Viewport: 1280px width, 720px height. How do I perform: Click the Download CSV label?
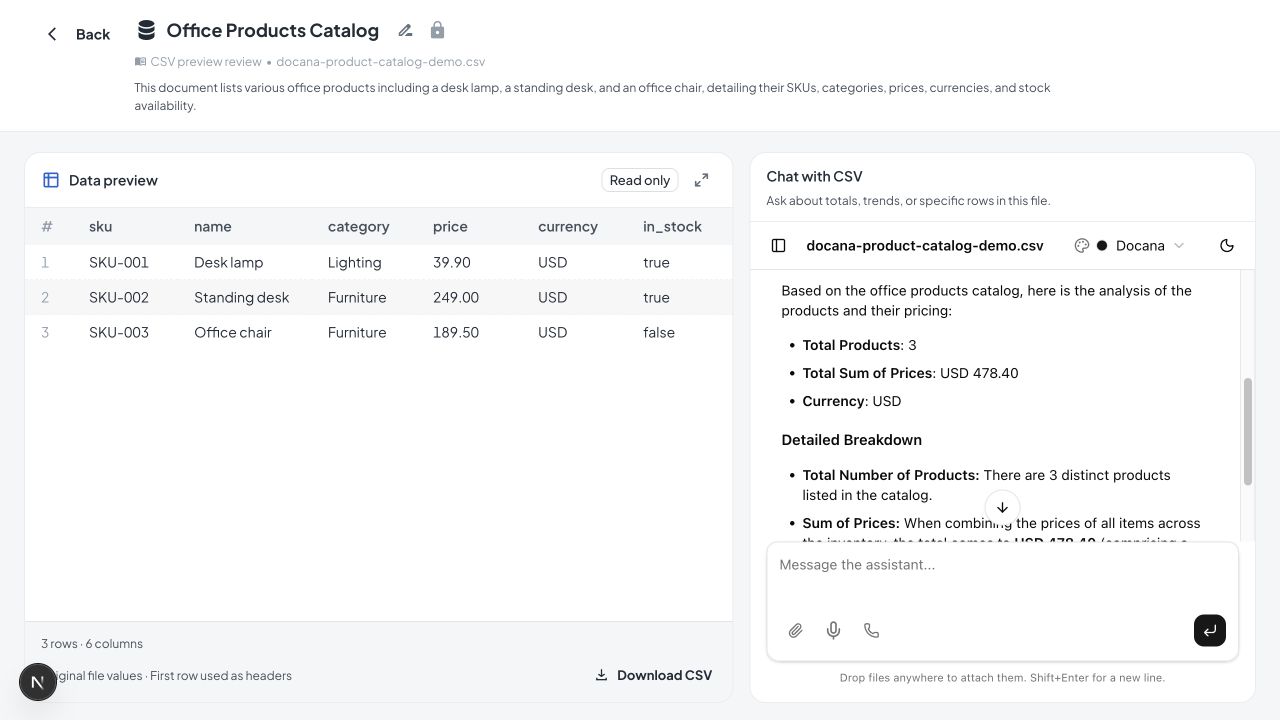664,675
